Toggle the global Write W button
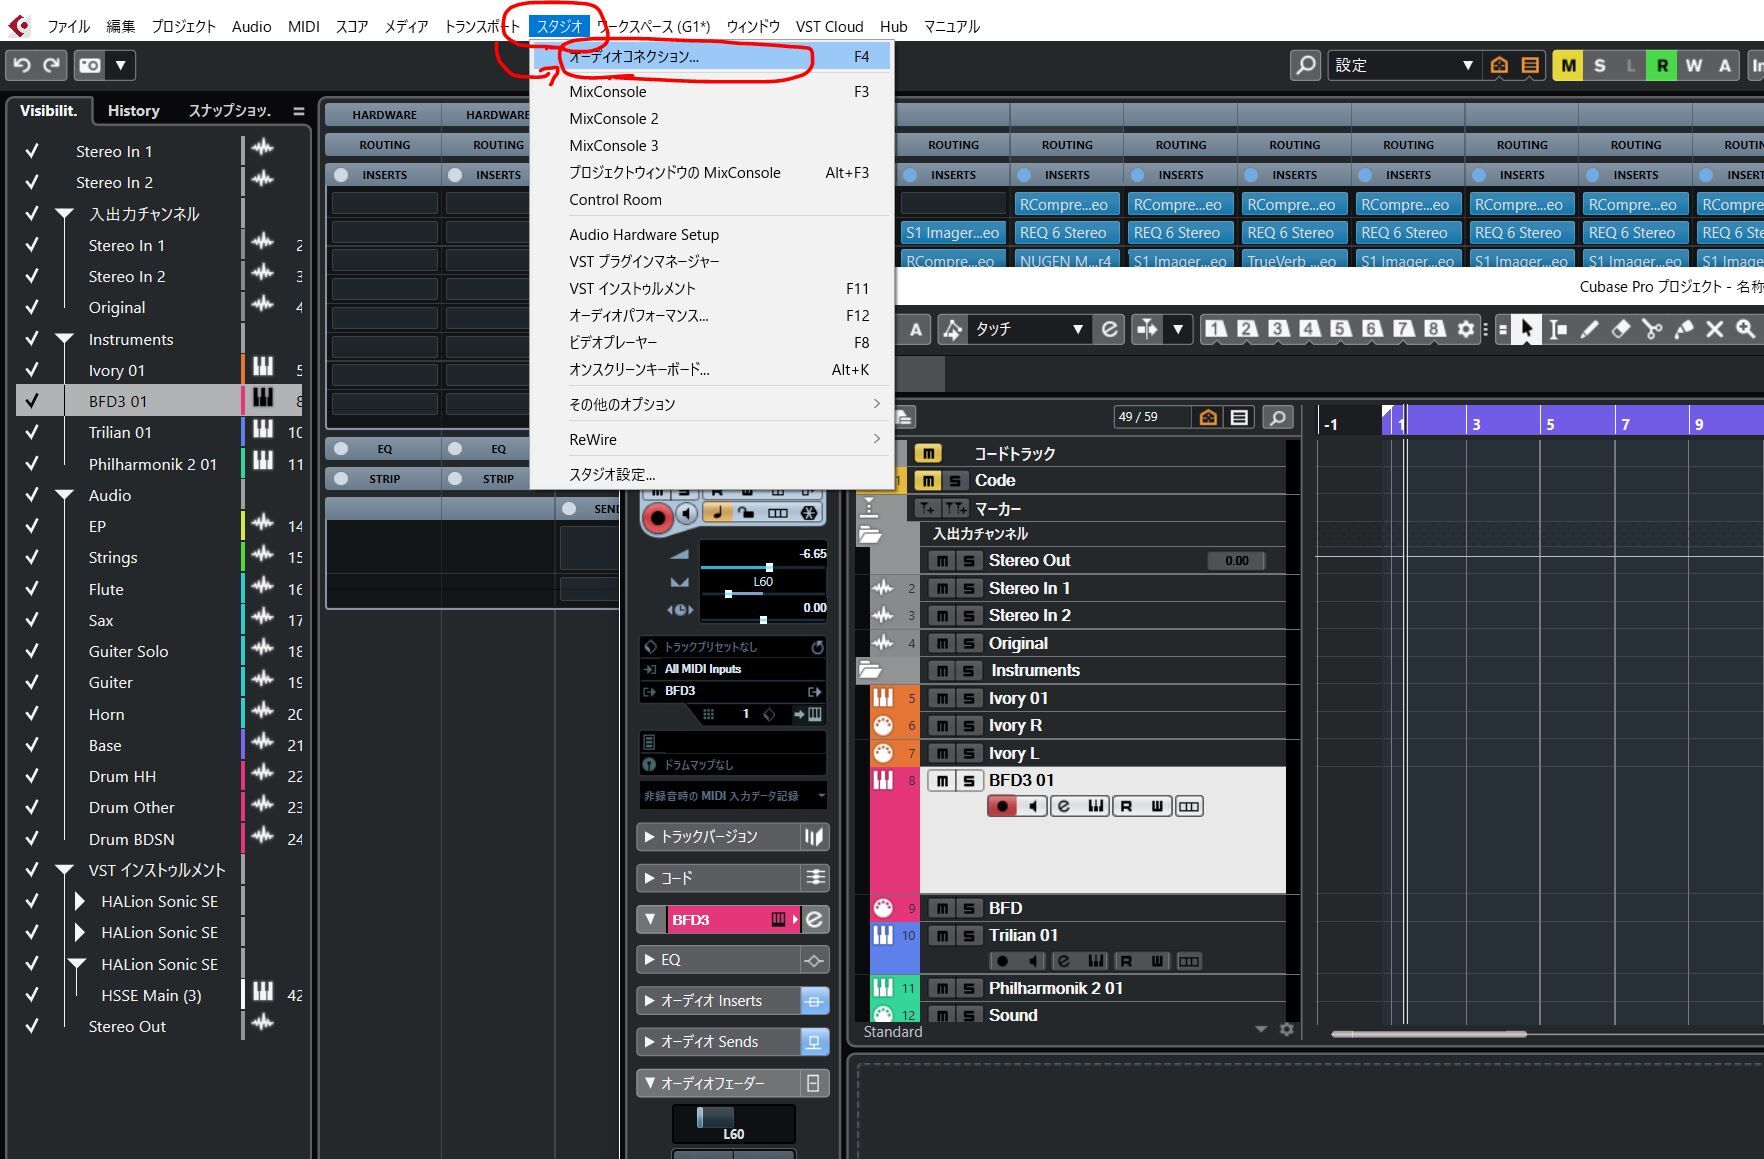 click(1694, 65)
